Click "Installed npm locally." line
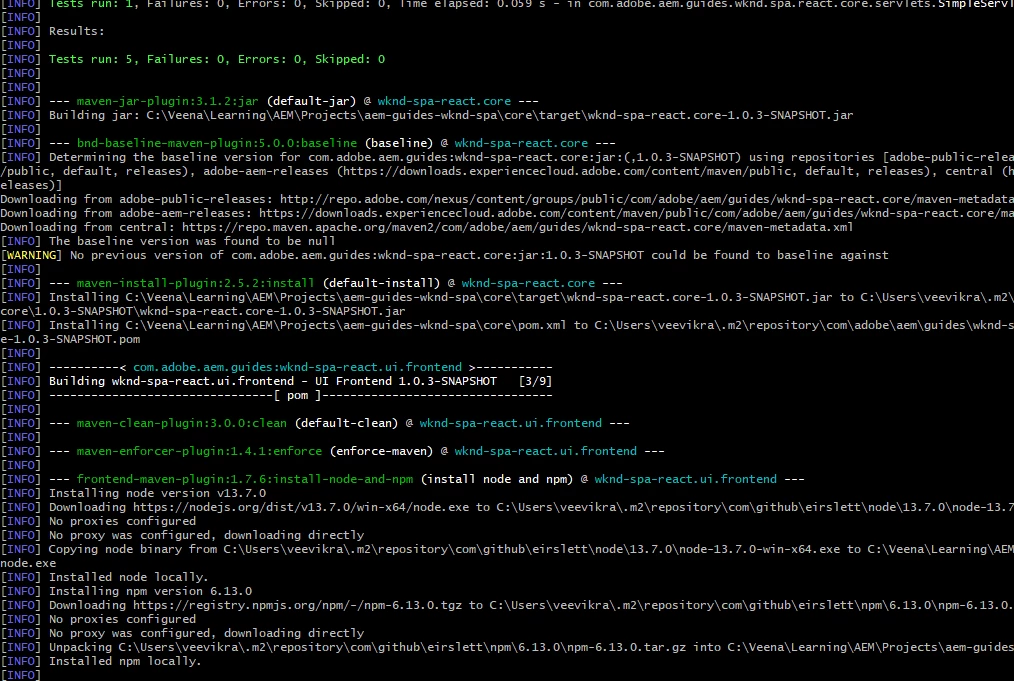This screenshot has width=1014, height=681. point(125,662)
